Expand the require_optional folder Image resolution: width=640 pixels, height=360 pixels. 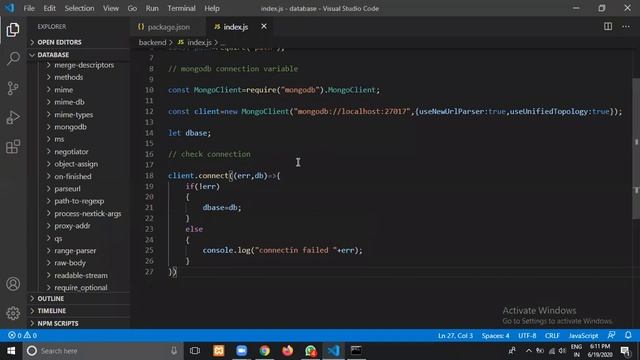81,288
